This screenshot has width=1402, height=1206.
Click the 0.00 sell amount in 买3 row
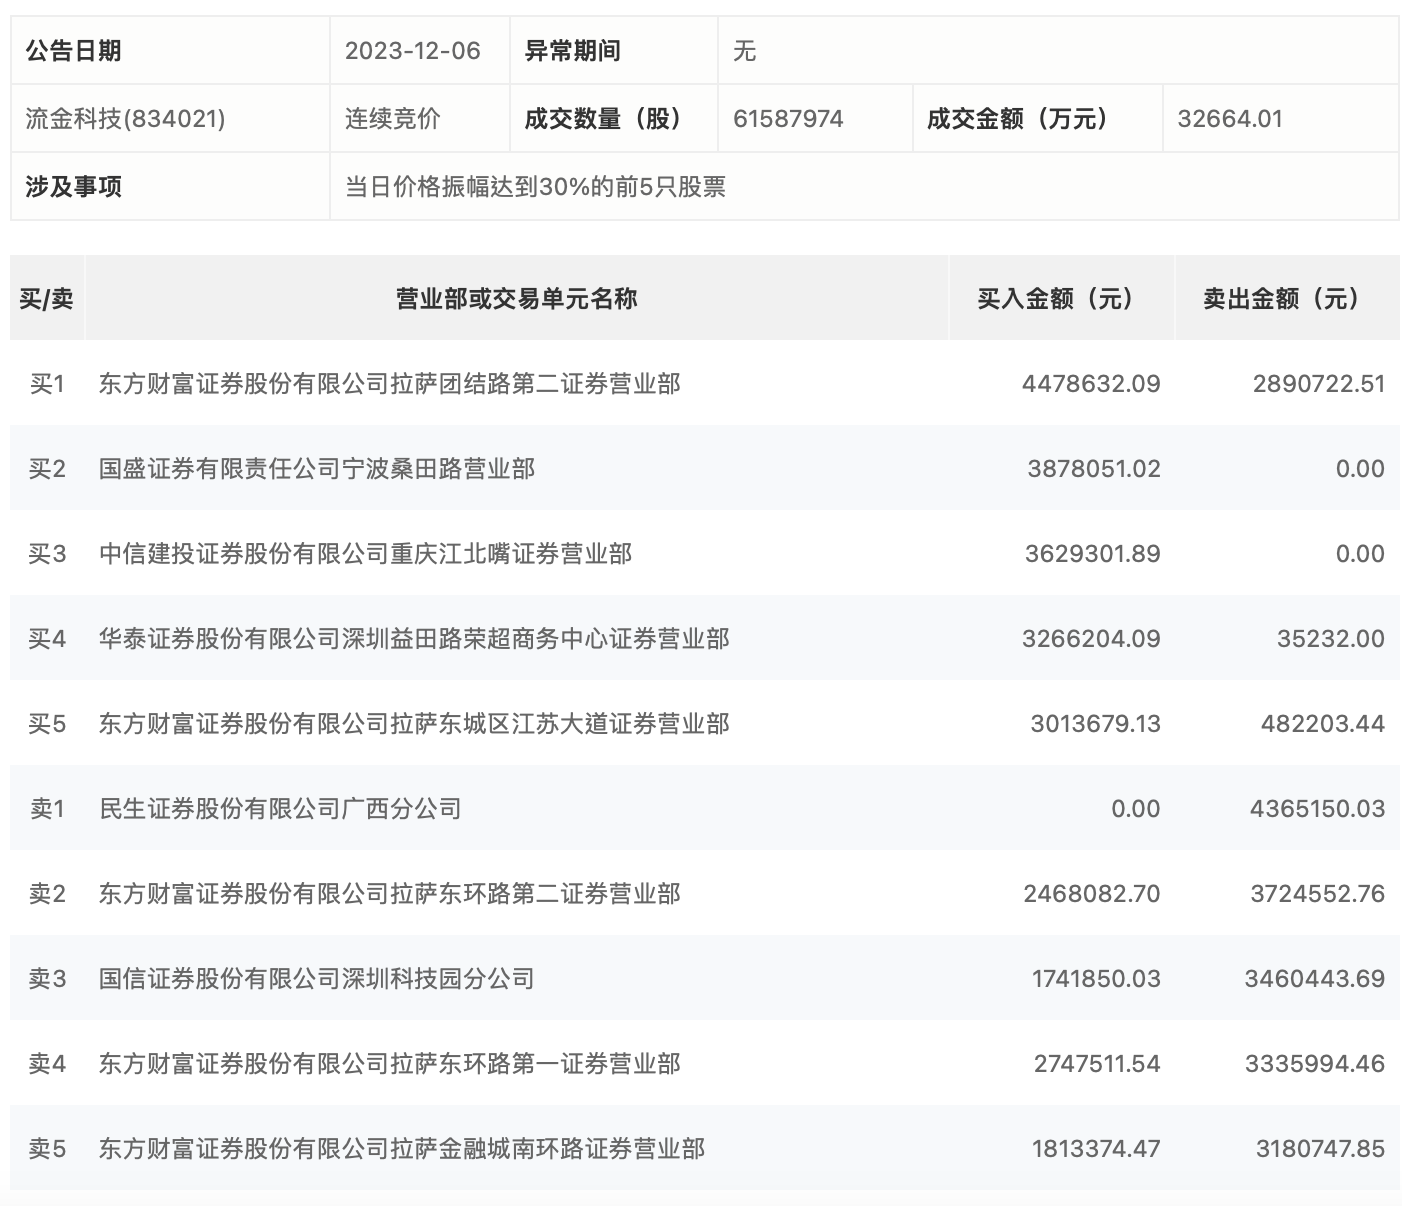pyautogui.click(x=1360, y=554)
